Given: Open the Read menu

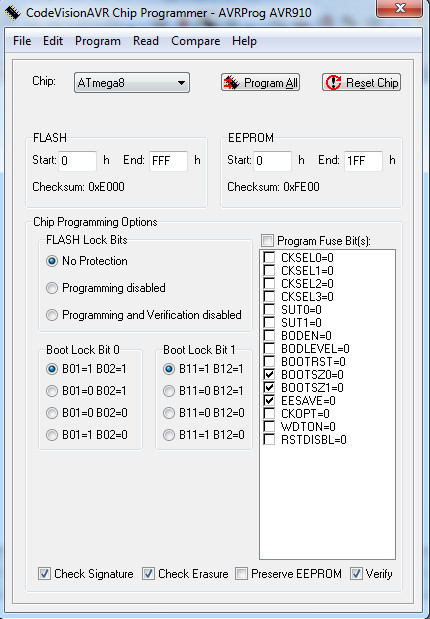Looking at the screenshot, I should tap(146, 41).
